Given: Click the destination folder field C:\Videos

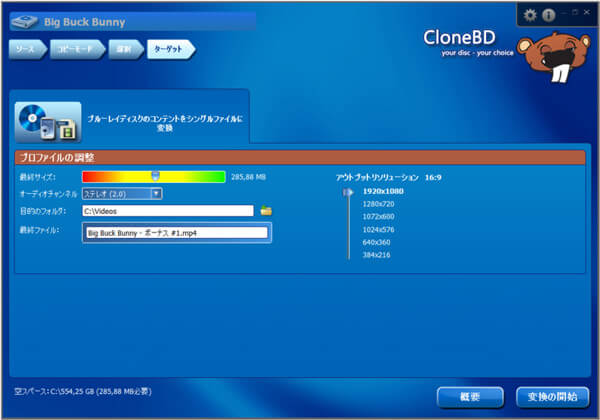Looking at the screenshot, I should [168, 211].
